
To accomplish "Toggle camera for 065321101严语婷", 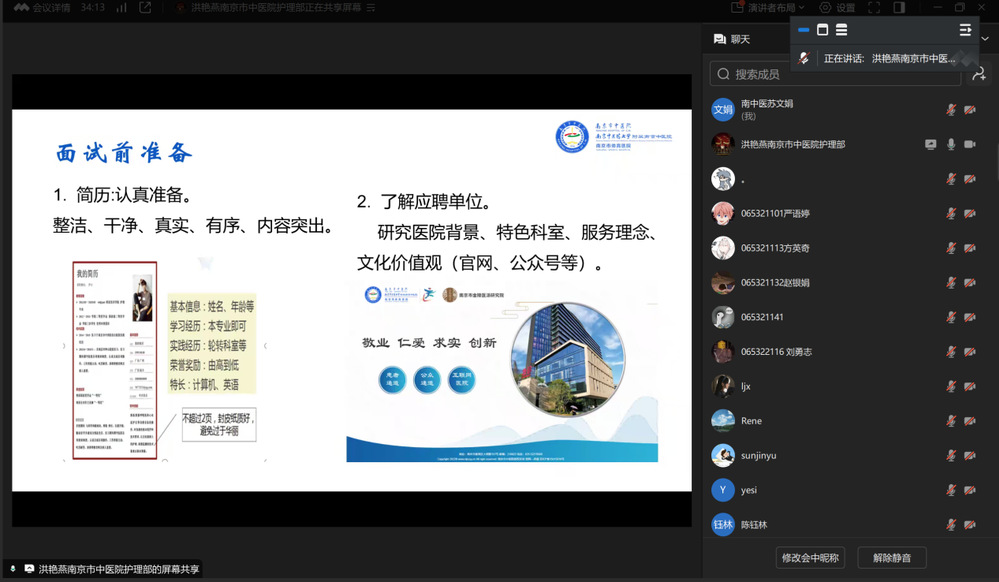I will coord(969,214).
